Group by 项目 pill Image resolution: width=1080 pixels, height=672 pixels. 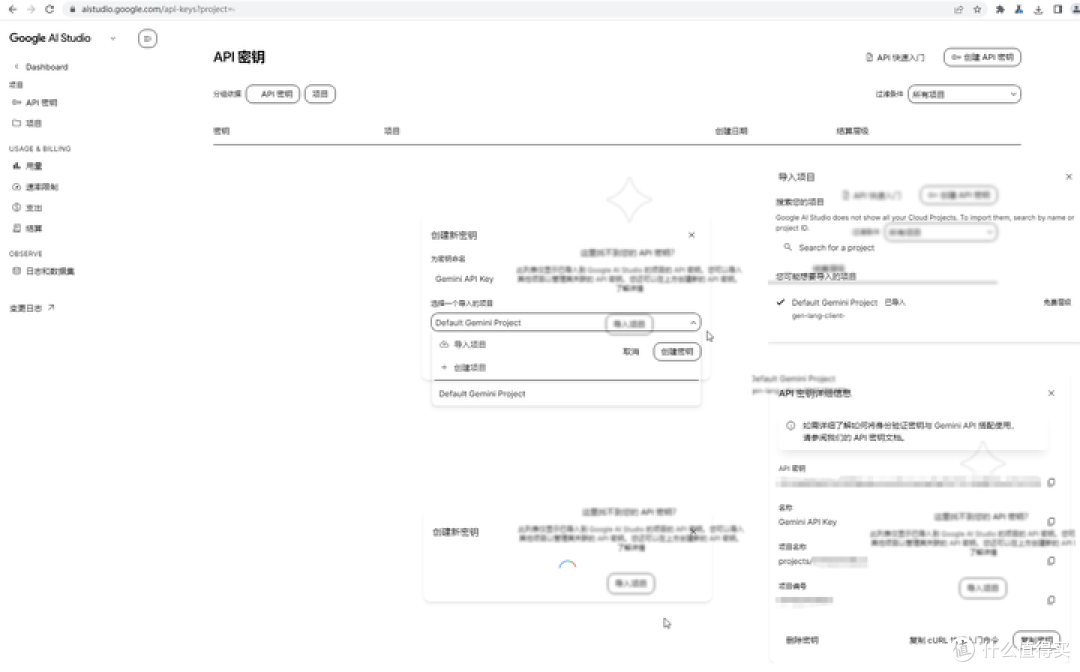320,94
